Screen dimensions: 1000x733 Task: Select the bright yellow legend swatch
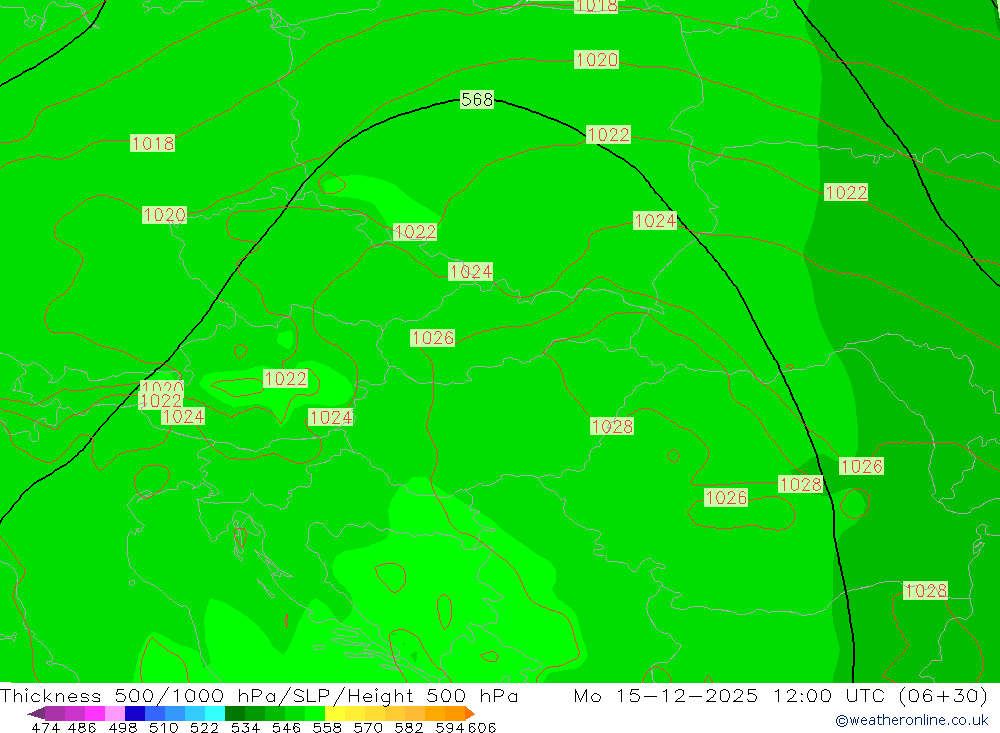click(x=335, y=713)
